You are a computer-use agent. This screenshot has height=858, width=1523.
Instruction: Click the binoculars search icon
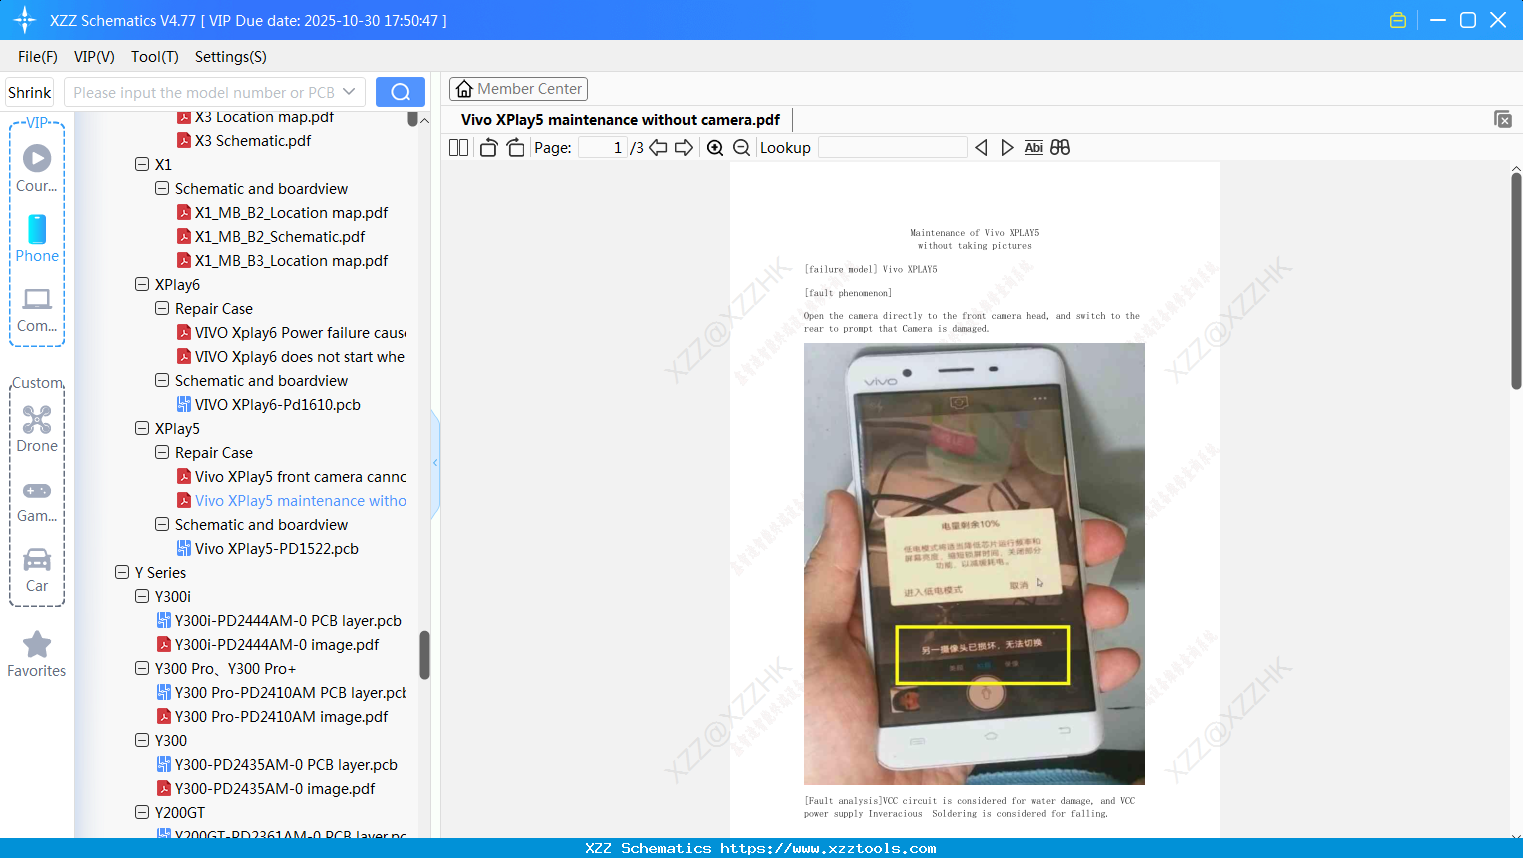tap(1060, 147)
